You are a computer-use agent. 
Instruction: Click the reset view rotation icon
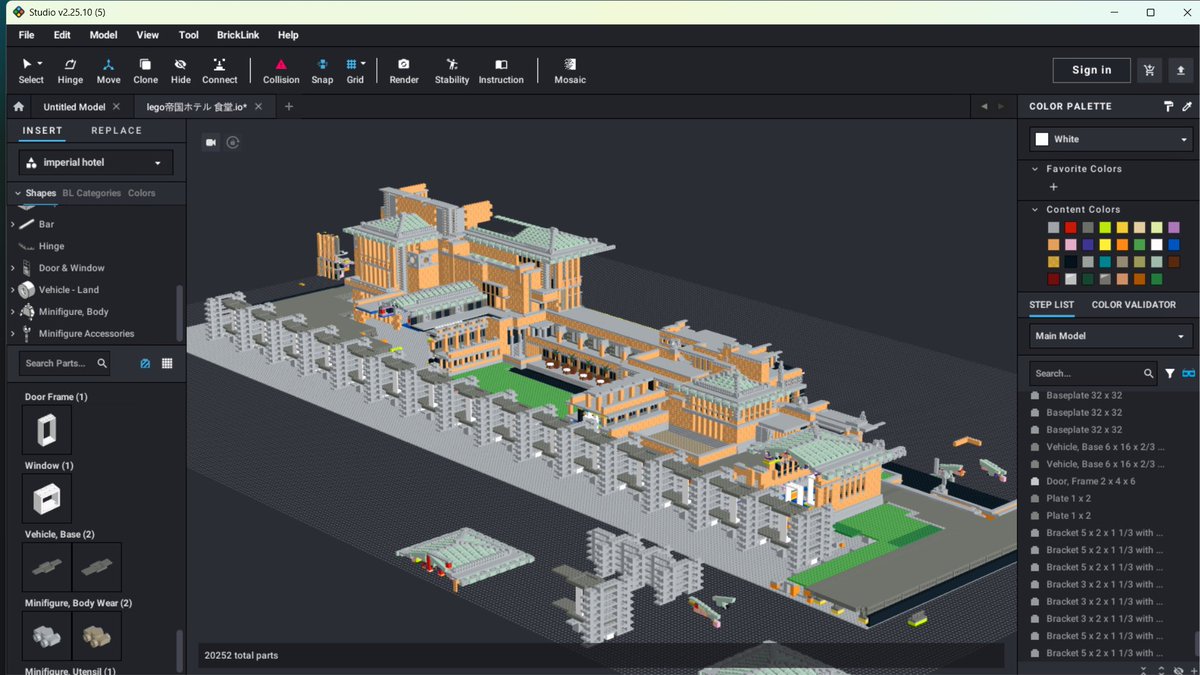[x=233, y=142]
